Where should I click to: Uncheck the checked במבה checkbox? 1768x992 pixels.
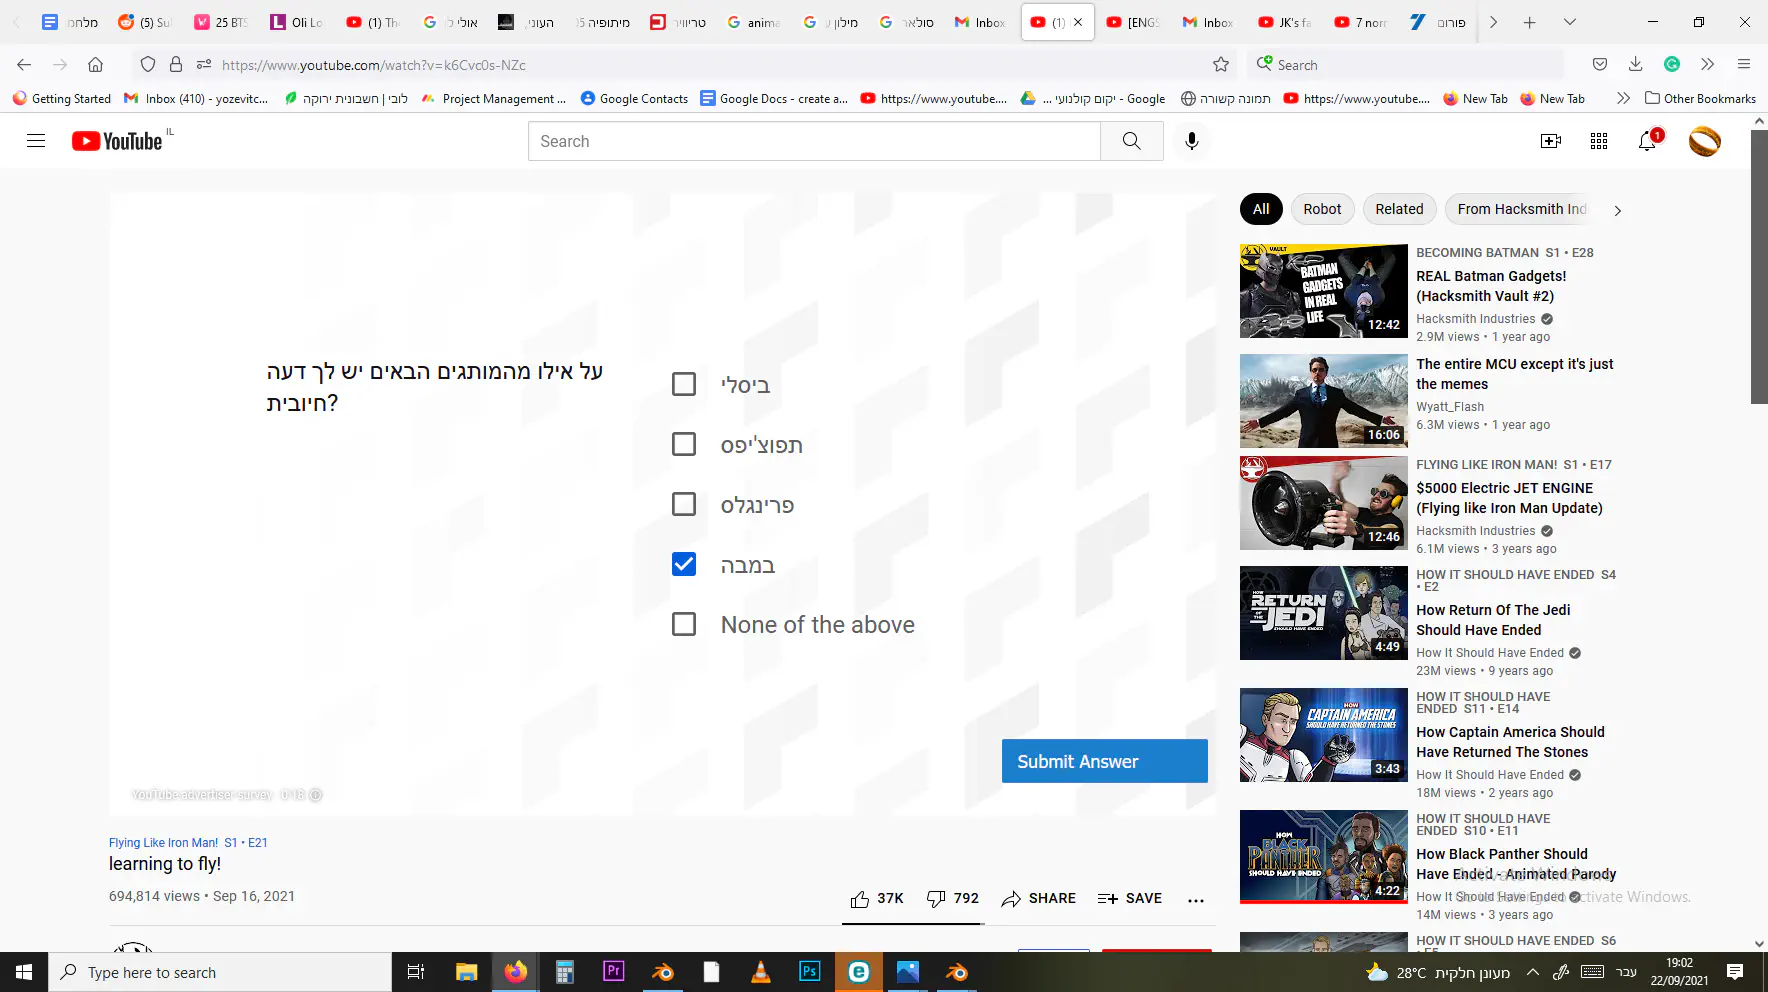pos(684,565)
